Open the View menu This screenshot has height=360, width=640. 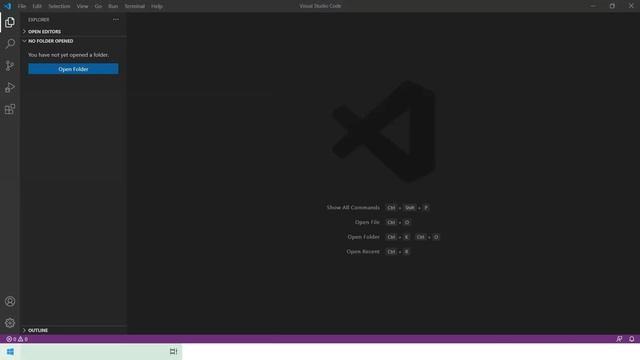pyautogui.click(x=82, y=6)
